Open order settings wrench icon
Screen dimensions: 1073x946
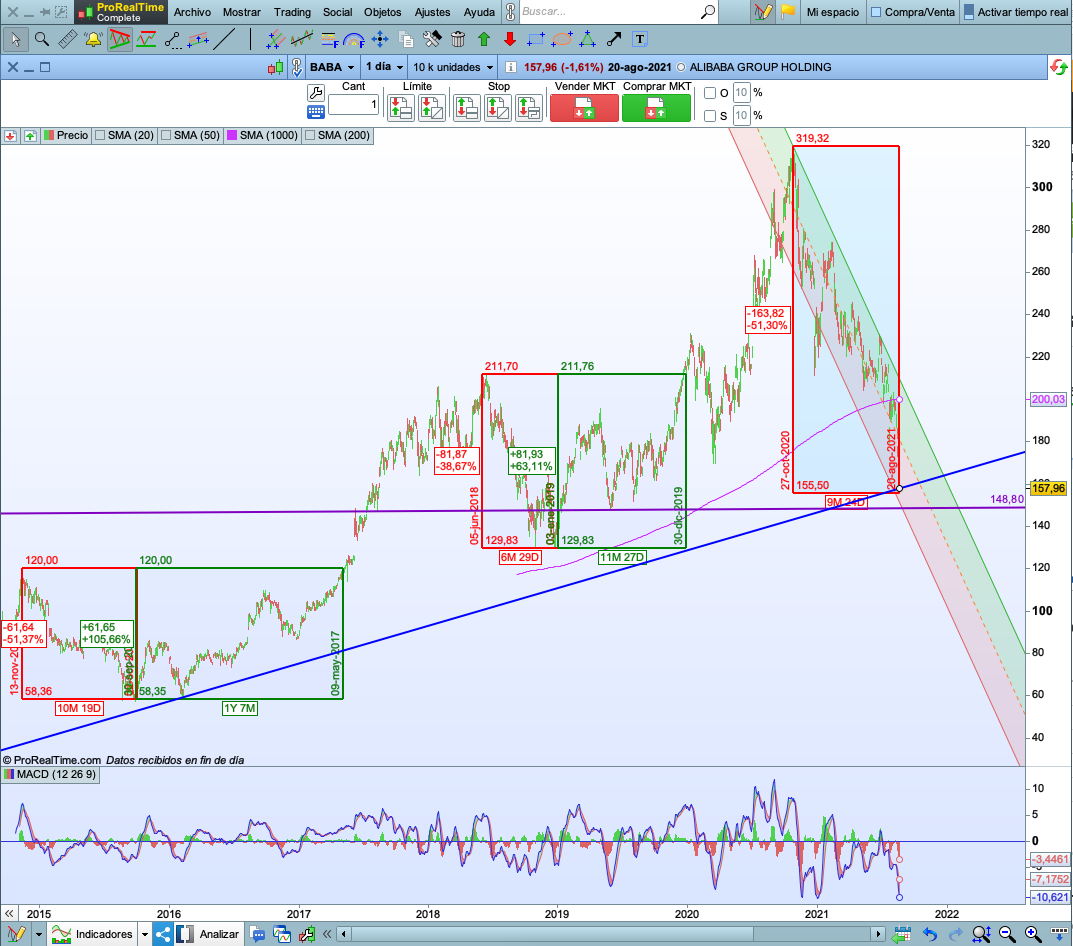[316, 92]
